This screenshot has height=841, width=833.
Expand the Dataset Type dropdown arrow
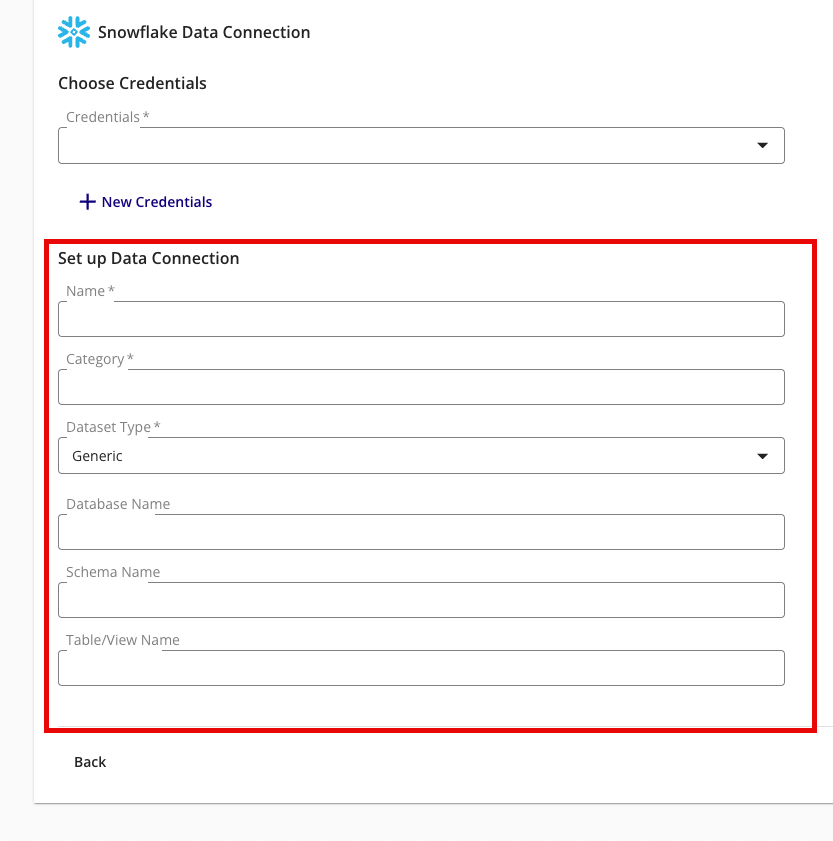click(x=763, y=456)
